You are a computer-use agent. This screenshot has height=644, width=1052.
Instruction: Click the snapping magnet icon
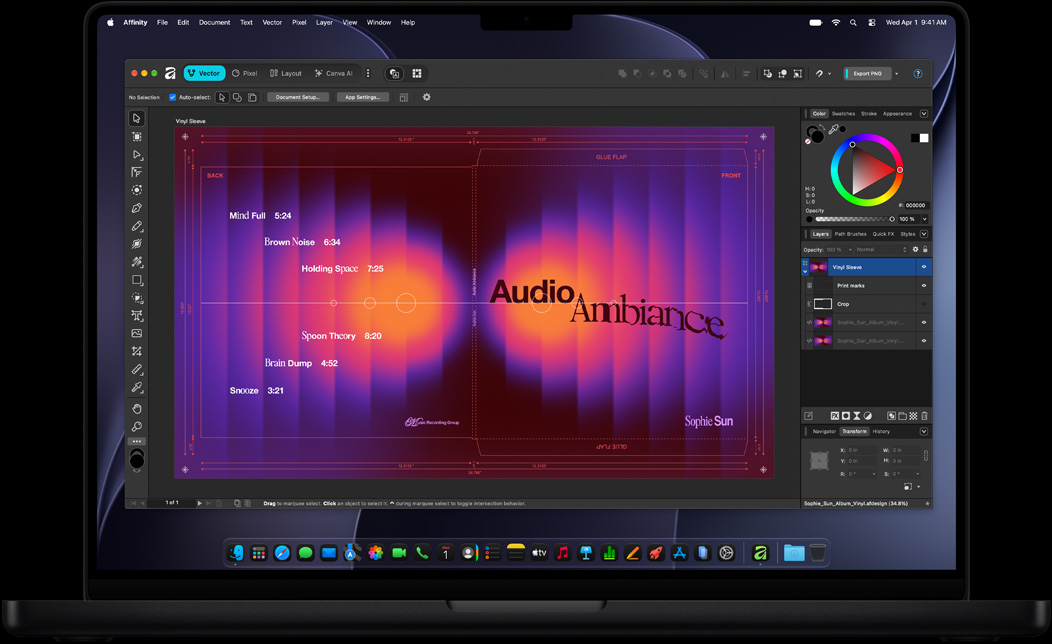tap(819, 74)
